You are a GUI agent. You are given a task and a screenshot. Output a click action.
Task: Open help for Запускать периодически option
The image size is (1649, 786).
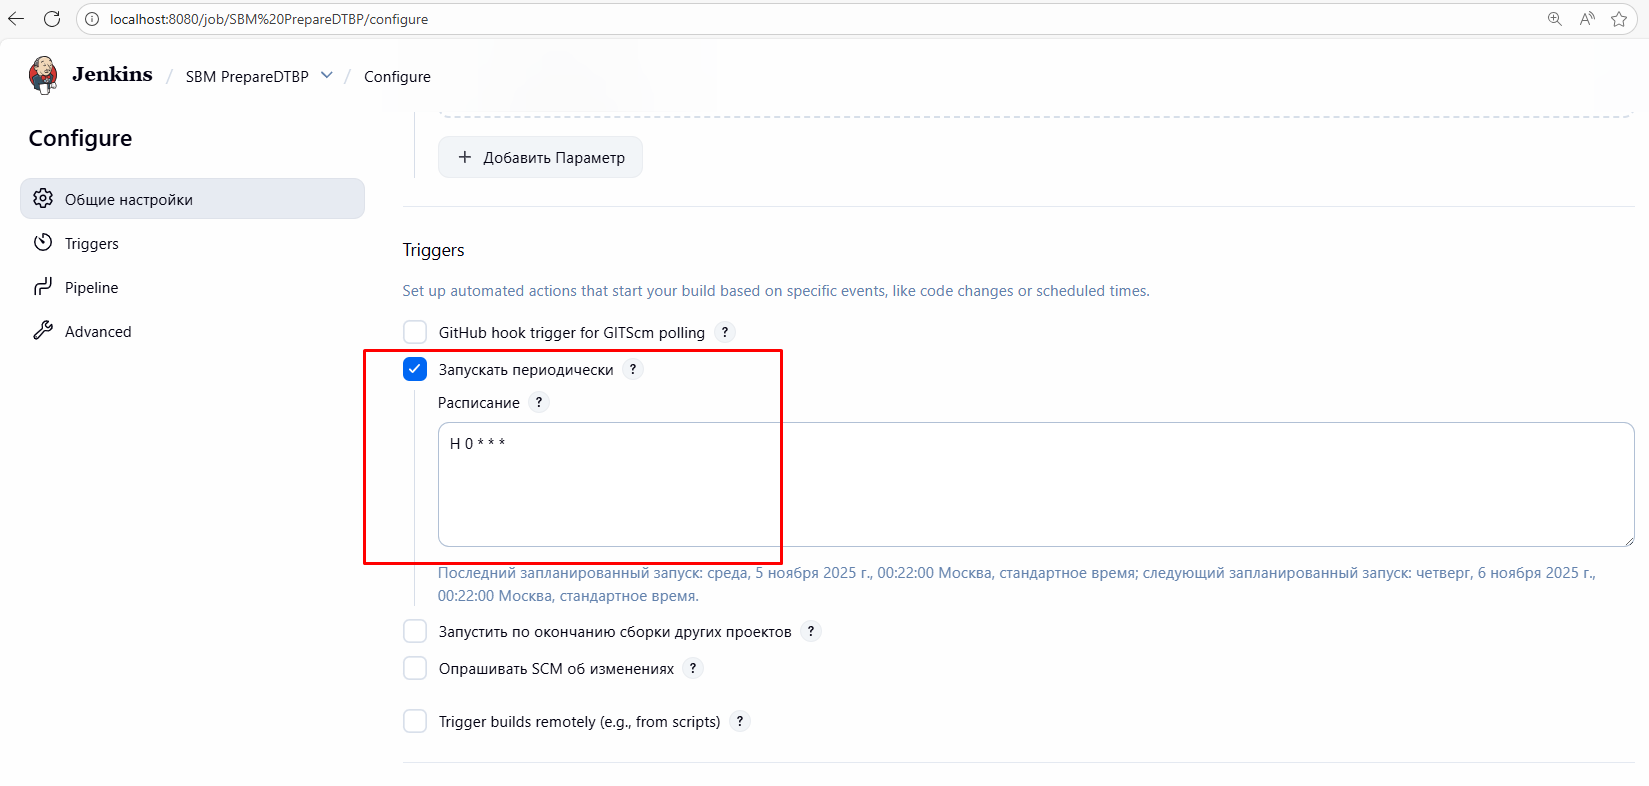(x=633, y=369)
